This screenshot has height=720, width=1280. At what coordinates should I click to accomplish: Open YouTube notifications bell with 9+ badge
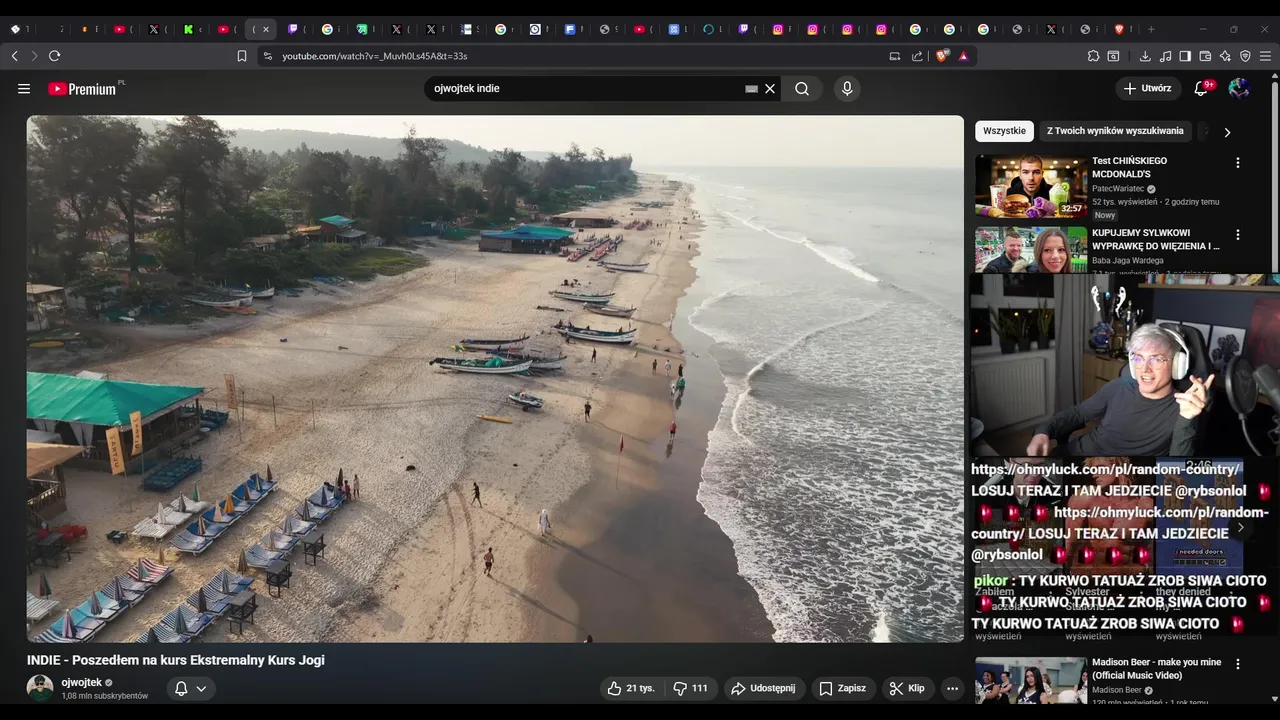click(1203, 88)
